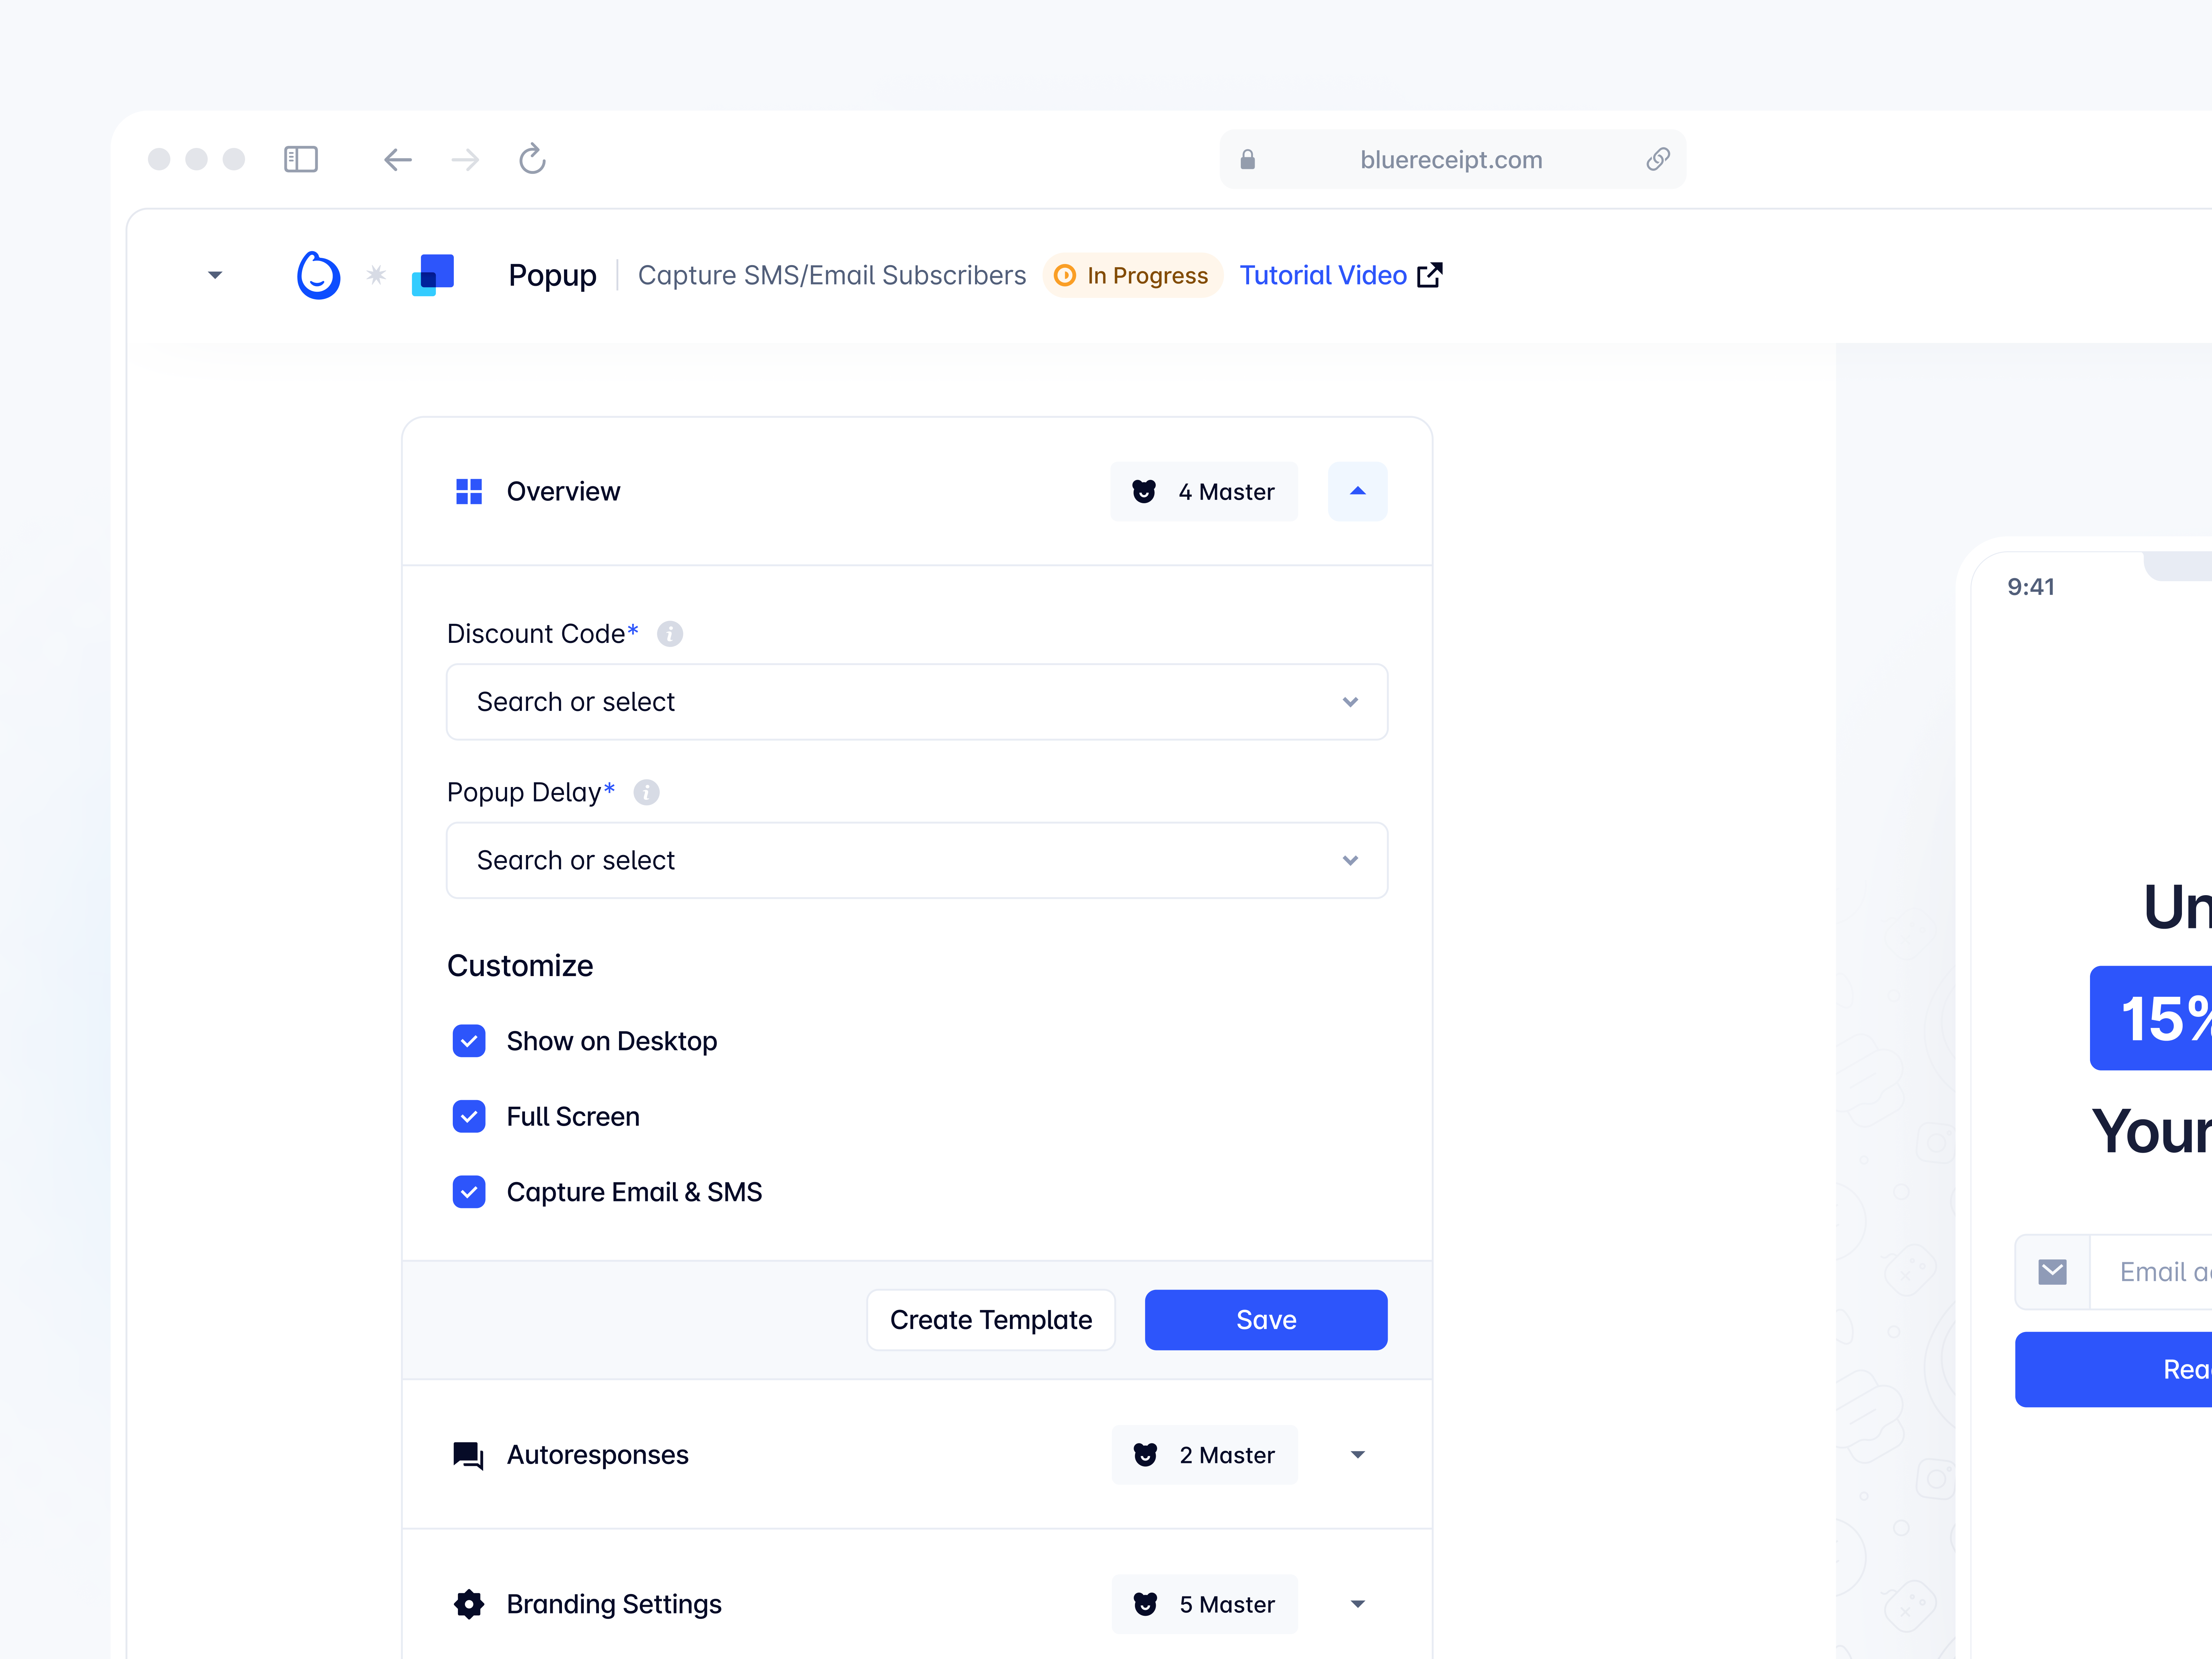Open the Discount Code info tooltip icon
This screenshot has height=1659, width=2212.
click(670, 634)
